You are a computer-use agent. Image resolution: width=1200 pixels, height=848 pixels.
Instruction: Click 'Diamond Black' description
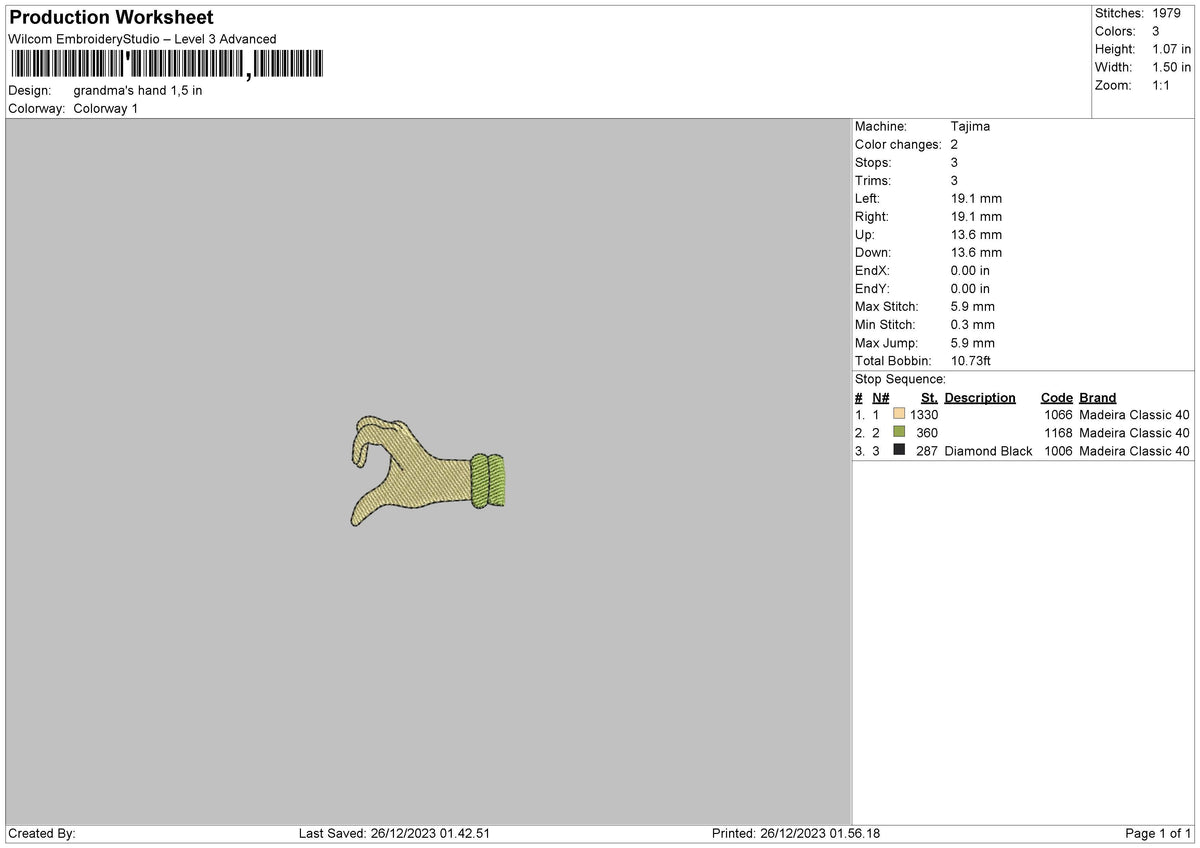click(x=988, y=450)
